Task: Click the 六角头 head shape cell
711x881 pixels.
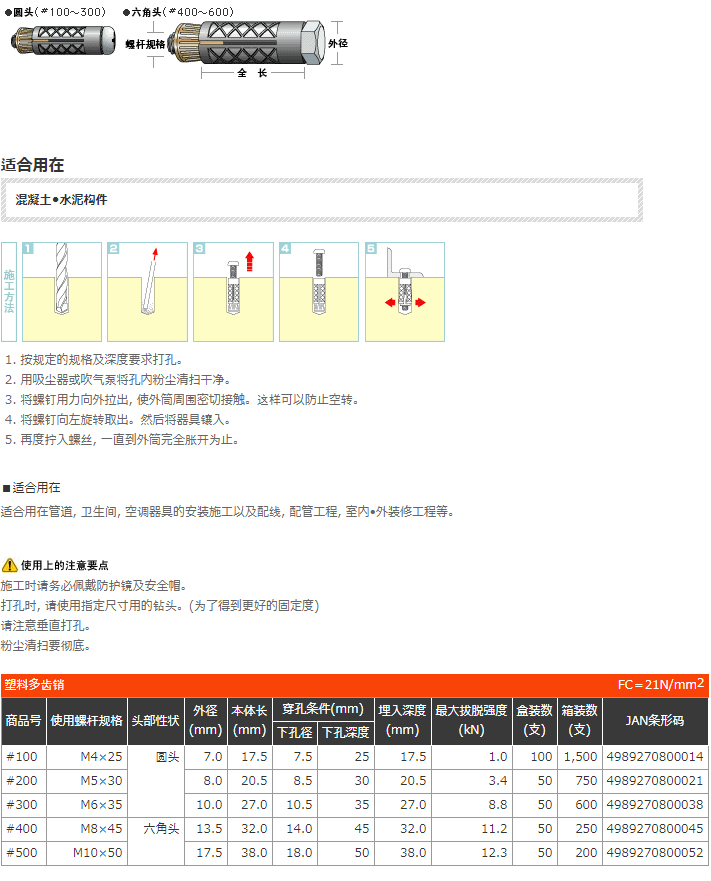Action: [160, 829]
